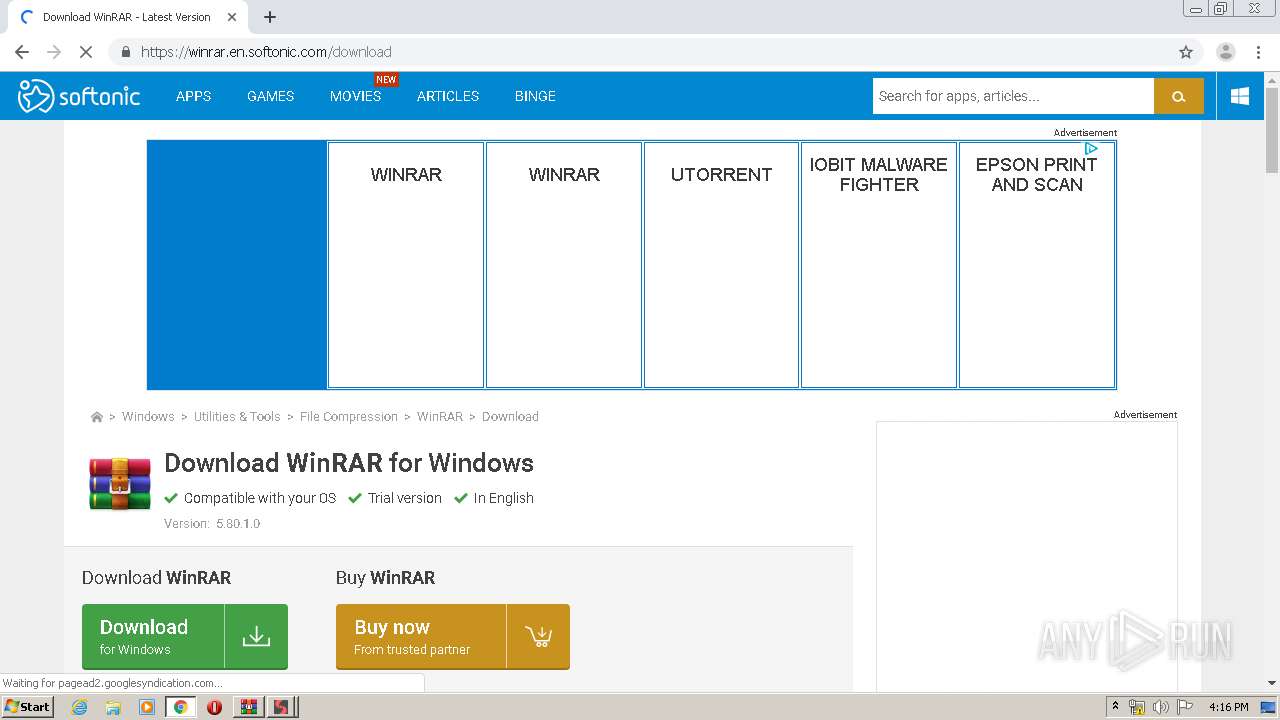Screen dimensions: 1280x720
Task: Click the download arrow icon on green button
Action: pyautogui.click(x=256, y=636)
